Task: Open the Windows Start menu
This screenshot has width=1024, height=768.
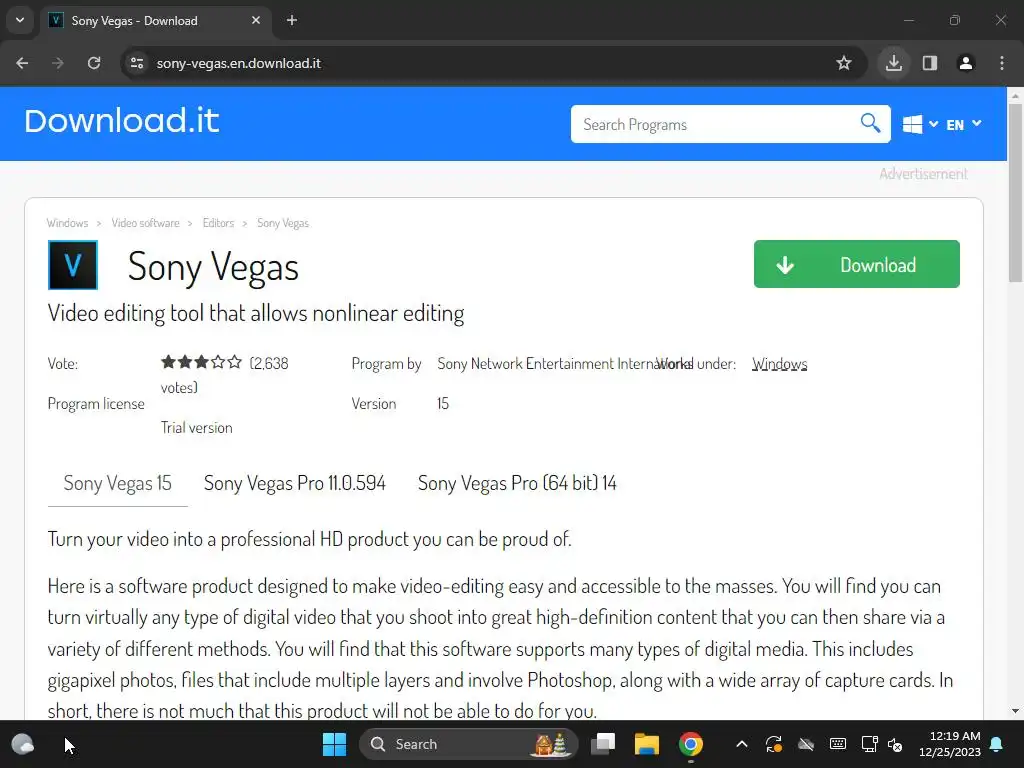Action: point(334,744)
